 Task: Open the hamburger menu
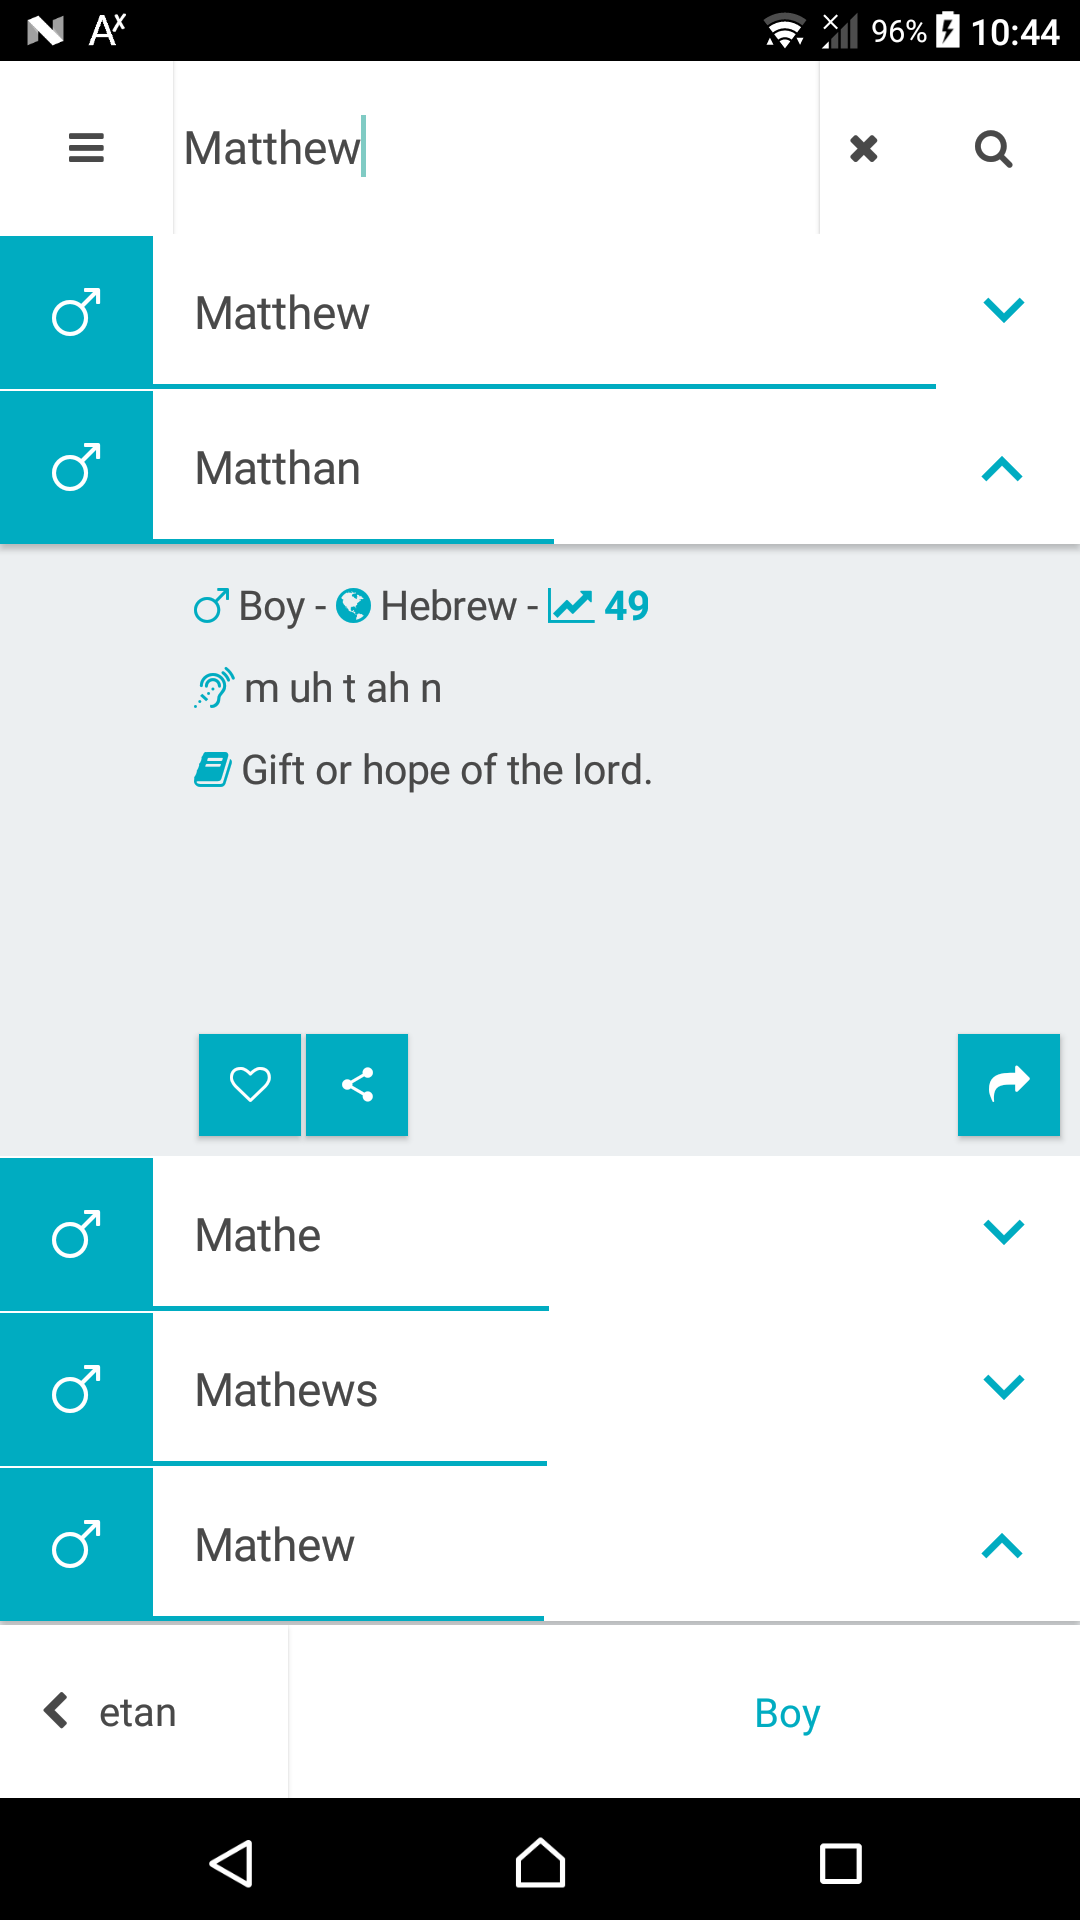86,148
